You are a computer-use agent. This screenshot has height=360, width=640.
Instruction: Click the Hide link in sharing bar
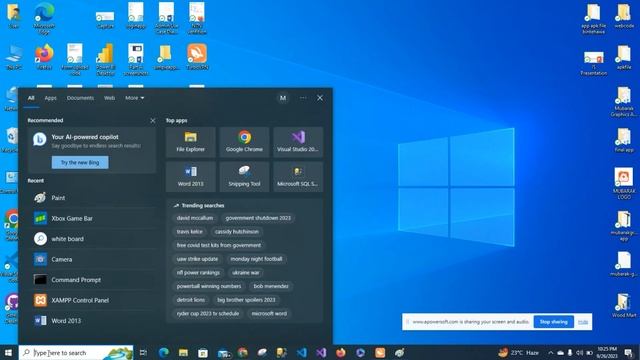click(583, 322)
